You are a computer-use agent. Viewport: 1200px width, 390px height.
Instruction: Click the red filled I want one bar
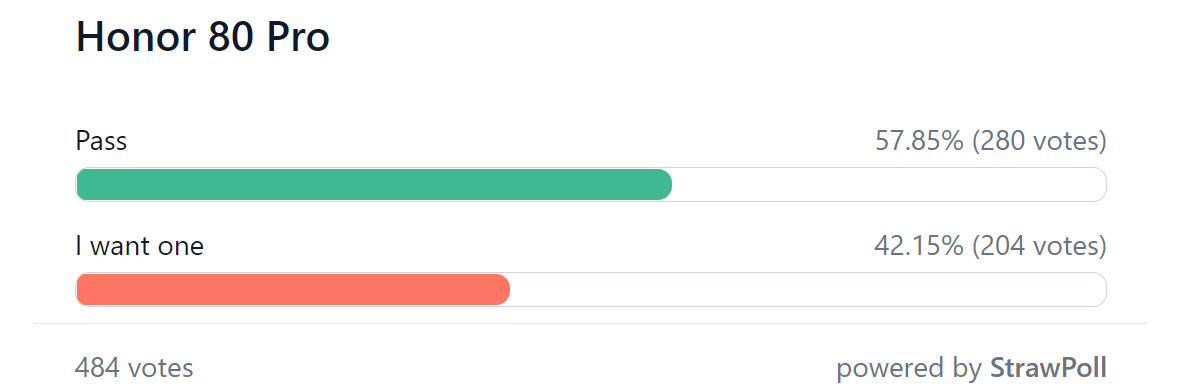(293, 290)
